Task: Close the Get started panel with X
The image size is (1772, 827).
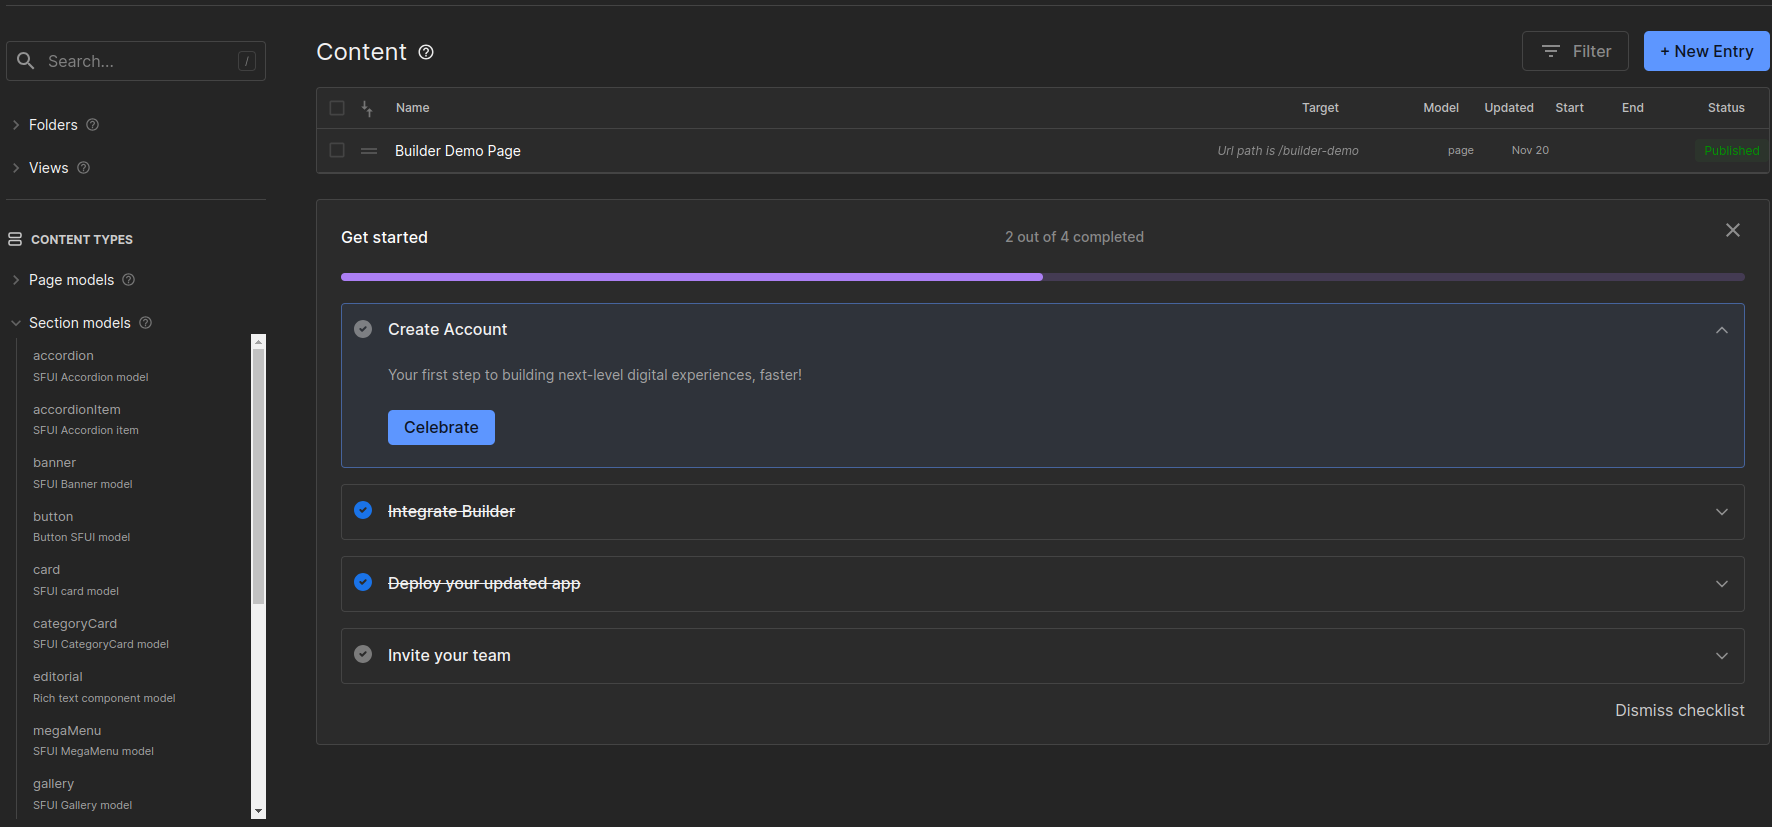Action: tap(1733, 230)
